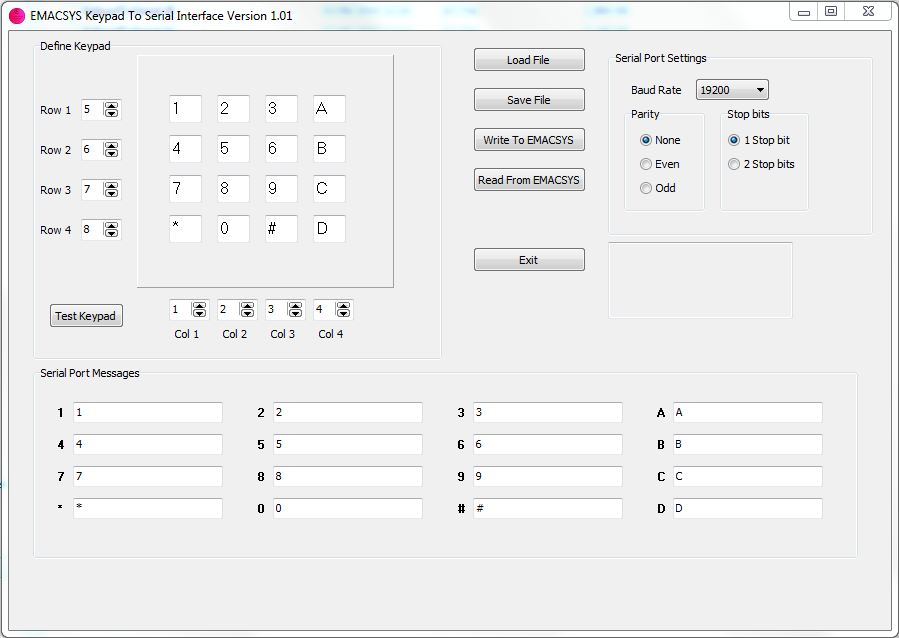899x638 pixels.
Task: Focus the serial message field for #
Action: pyautogui.click(x=547, y=509)
